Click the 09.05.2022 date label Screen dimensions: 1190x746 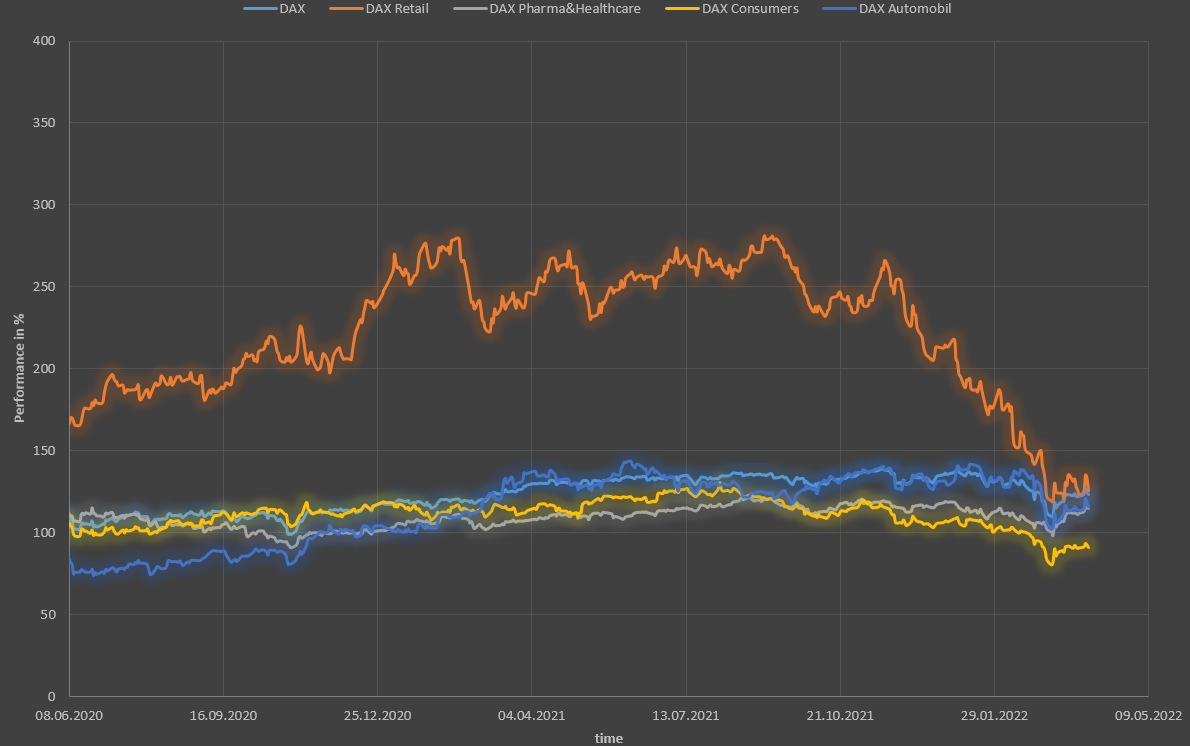(1148, 716)
